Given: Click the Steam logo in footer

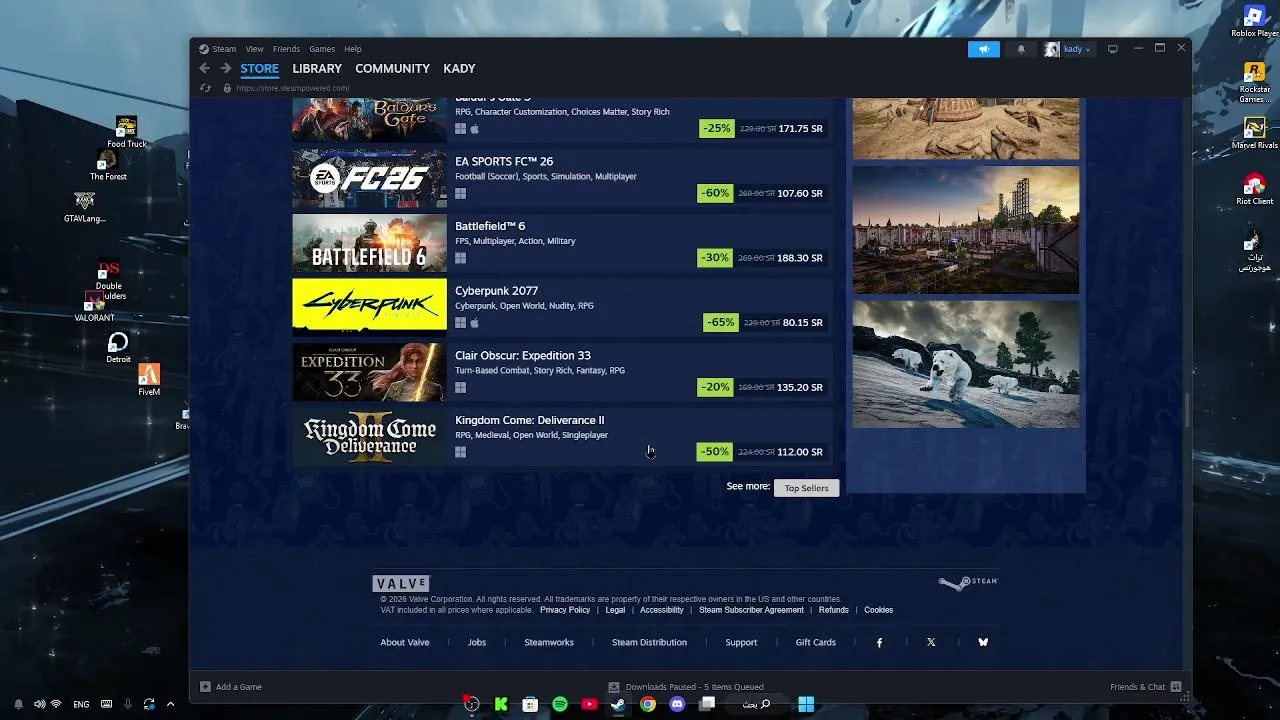Looking at the screenshot, I should 968,582.
